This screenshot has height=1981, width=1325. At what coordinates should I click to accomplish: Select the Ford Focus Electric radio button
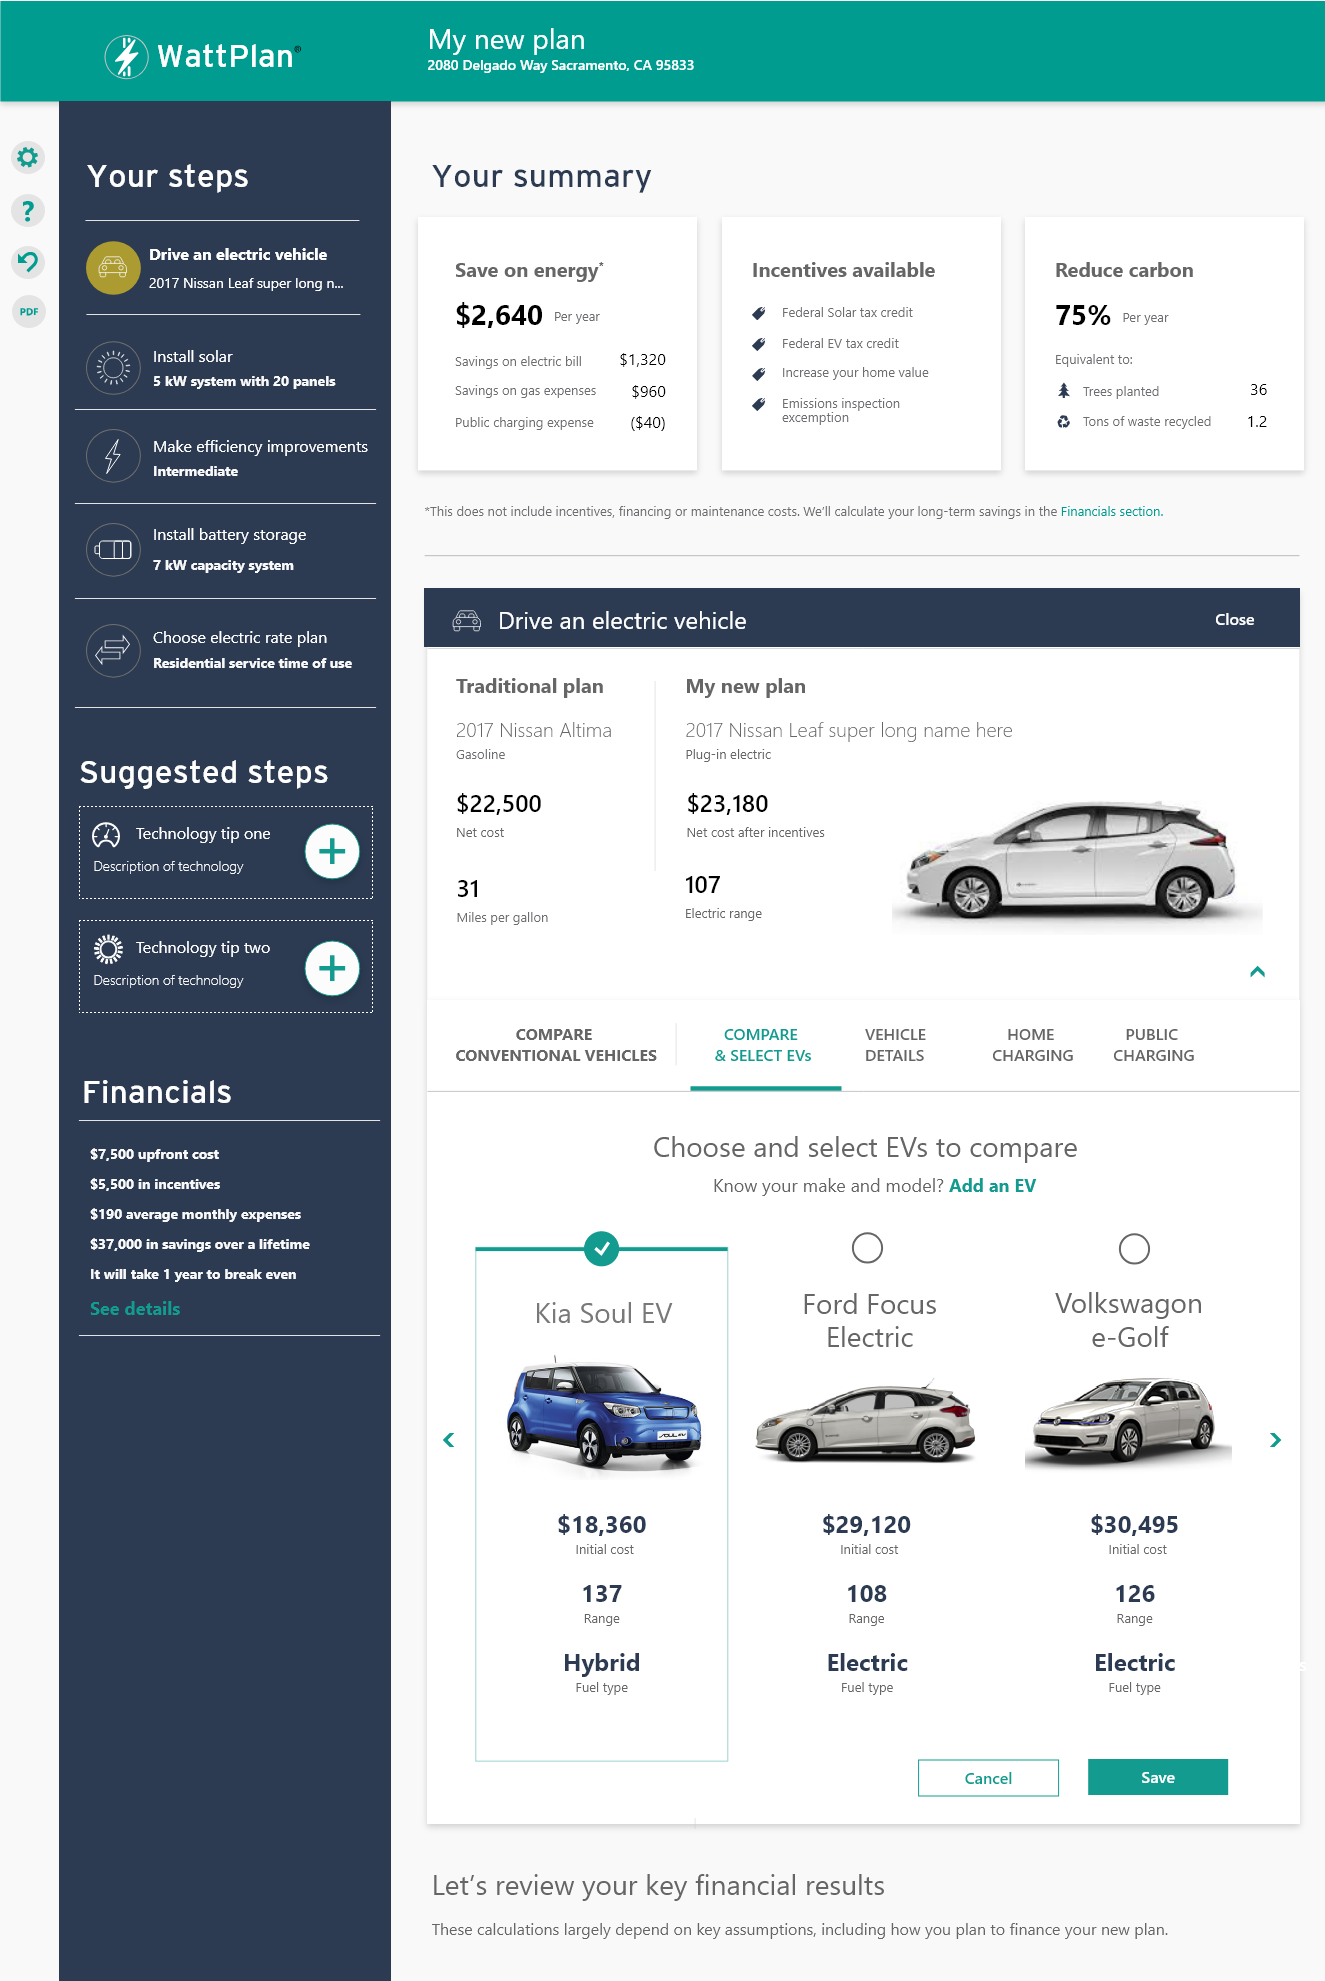coord(867,1248)
